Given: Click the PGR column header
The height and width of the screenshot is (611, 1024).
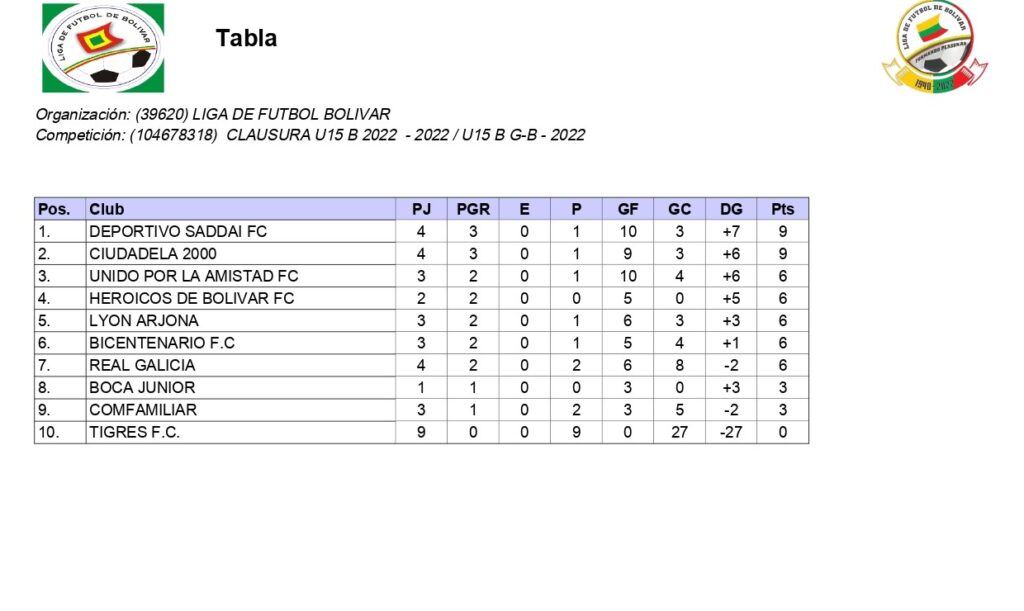Looking at the screenshot, I should (x=473, y=209).
